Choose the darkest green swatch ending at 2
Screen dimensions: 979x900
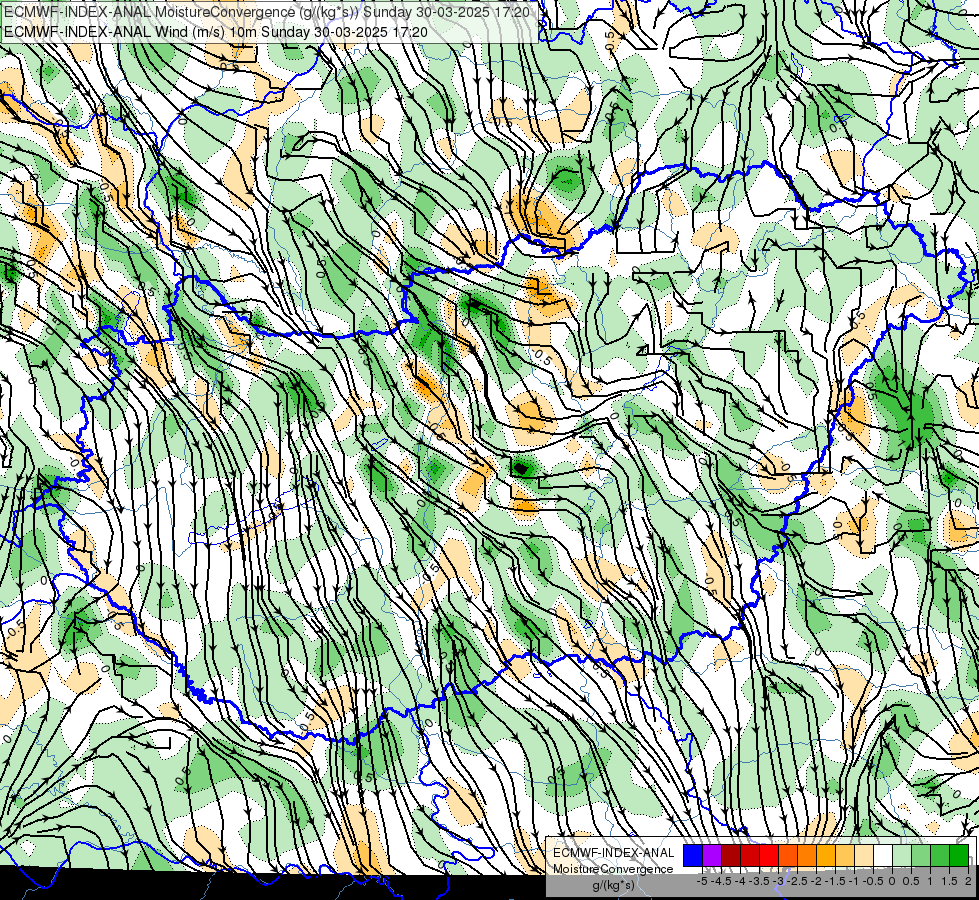(959, 856)
